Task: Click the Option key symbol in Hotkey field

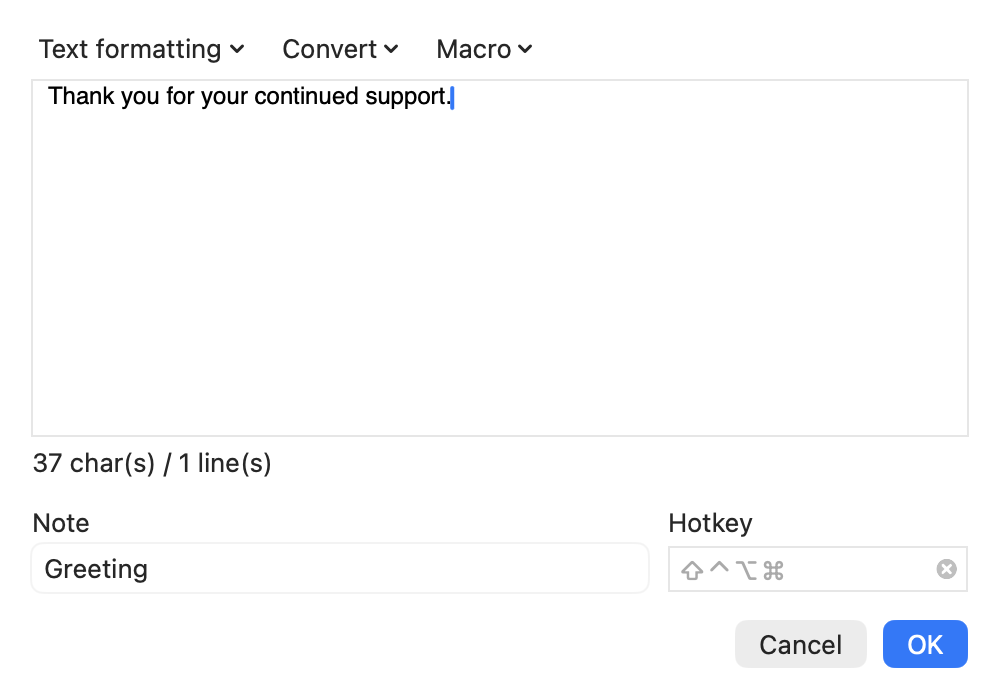Action: click(746, 570)
